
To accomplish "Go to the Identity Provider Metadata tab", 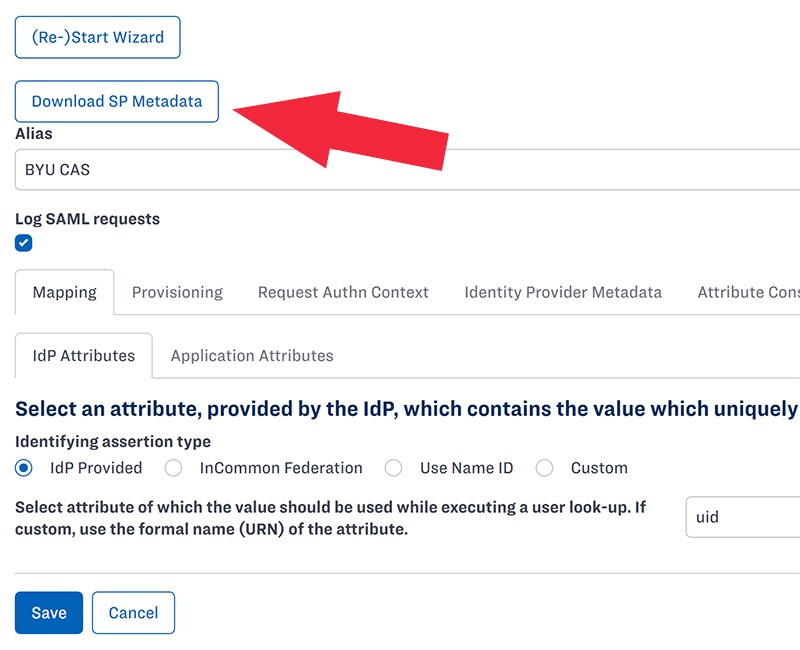I will (x=563, y=292).
